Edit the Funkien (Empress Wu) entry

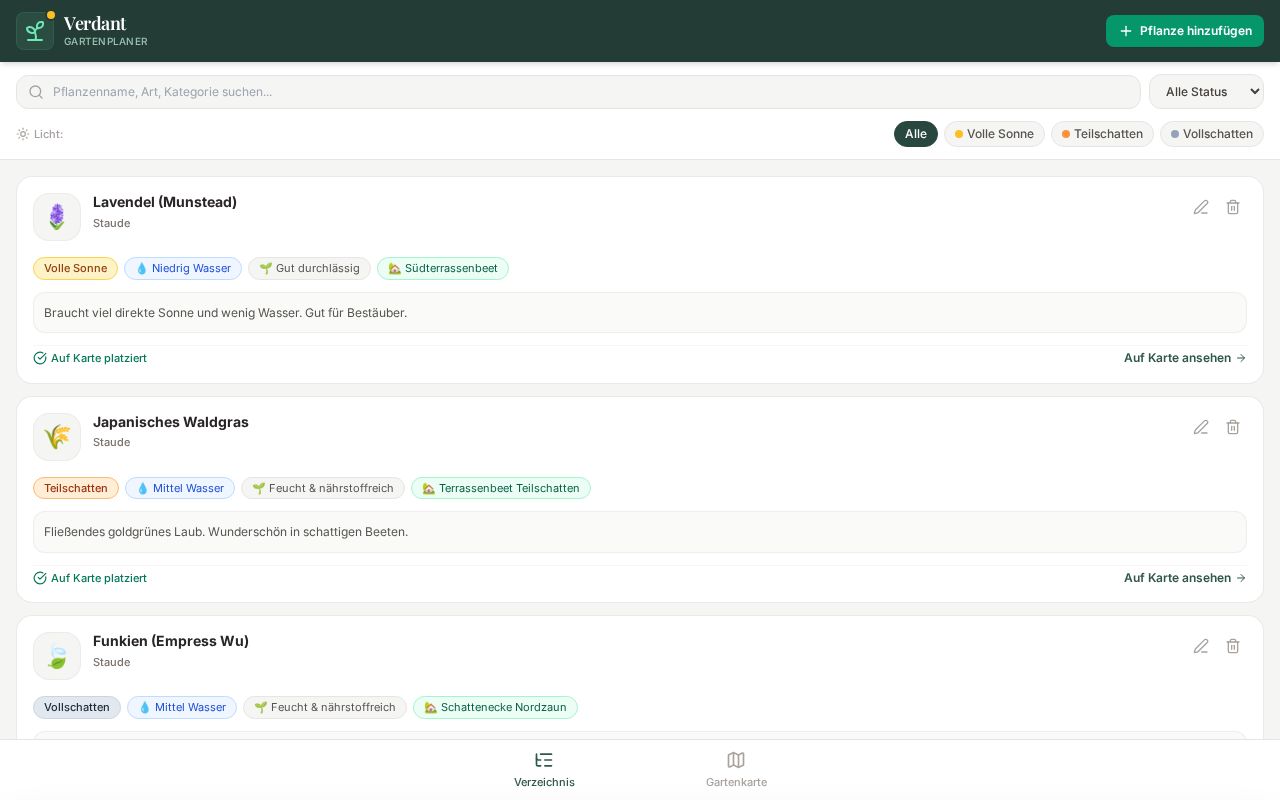tap(1201, 646)
